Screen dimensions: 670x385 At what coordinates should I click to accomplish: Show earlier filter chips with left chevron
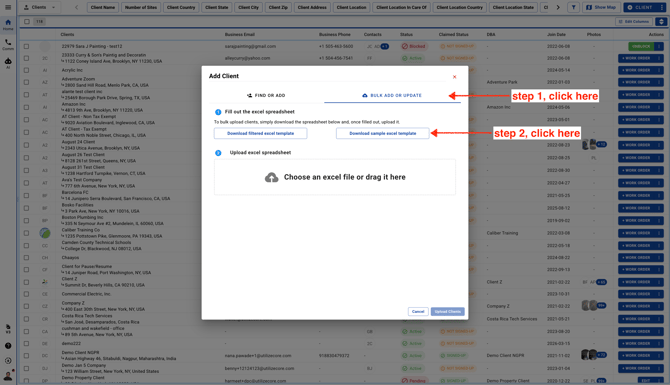[76, 7]
